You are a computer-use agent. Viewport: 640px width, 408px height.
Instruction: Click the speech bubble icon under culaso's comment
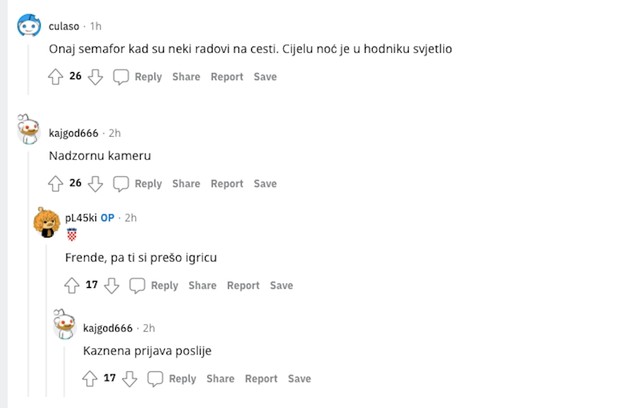click(121, 77)
